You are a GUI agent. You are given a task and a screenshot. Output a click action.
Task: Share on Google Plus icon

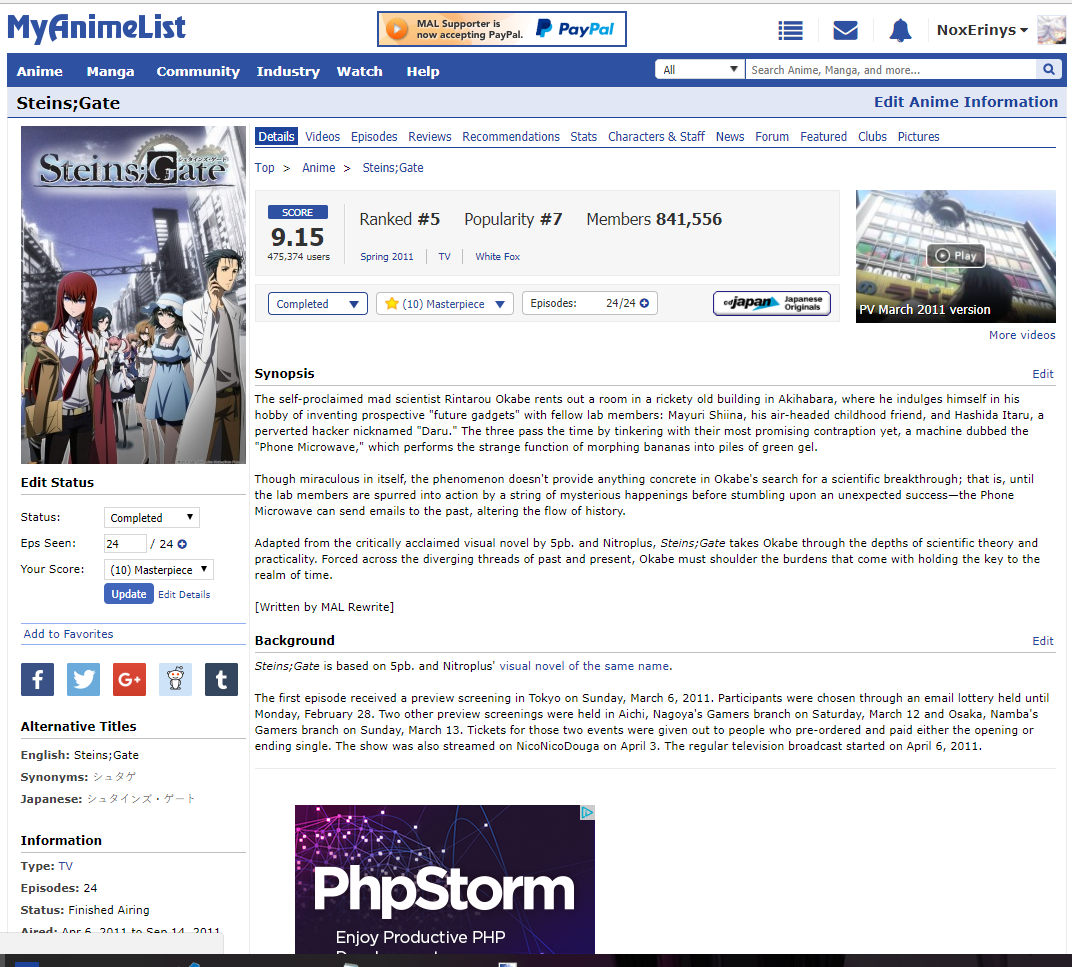point(129,679)
